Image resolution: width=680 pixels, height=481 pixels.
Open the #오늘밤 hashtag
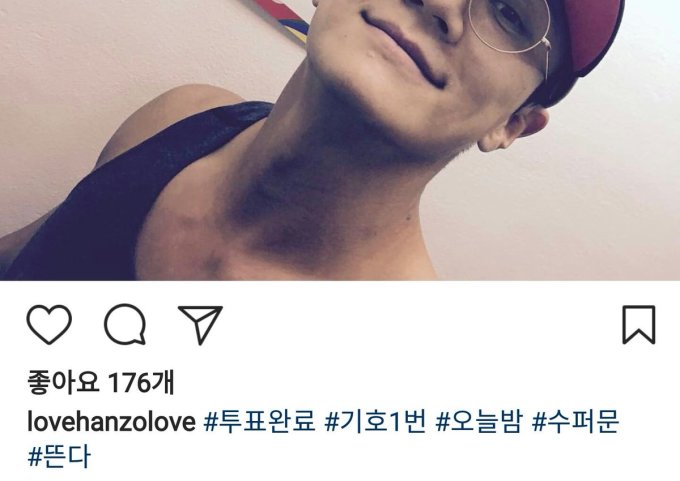479,421
